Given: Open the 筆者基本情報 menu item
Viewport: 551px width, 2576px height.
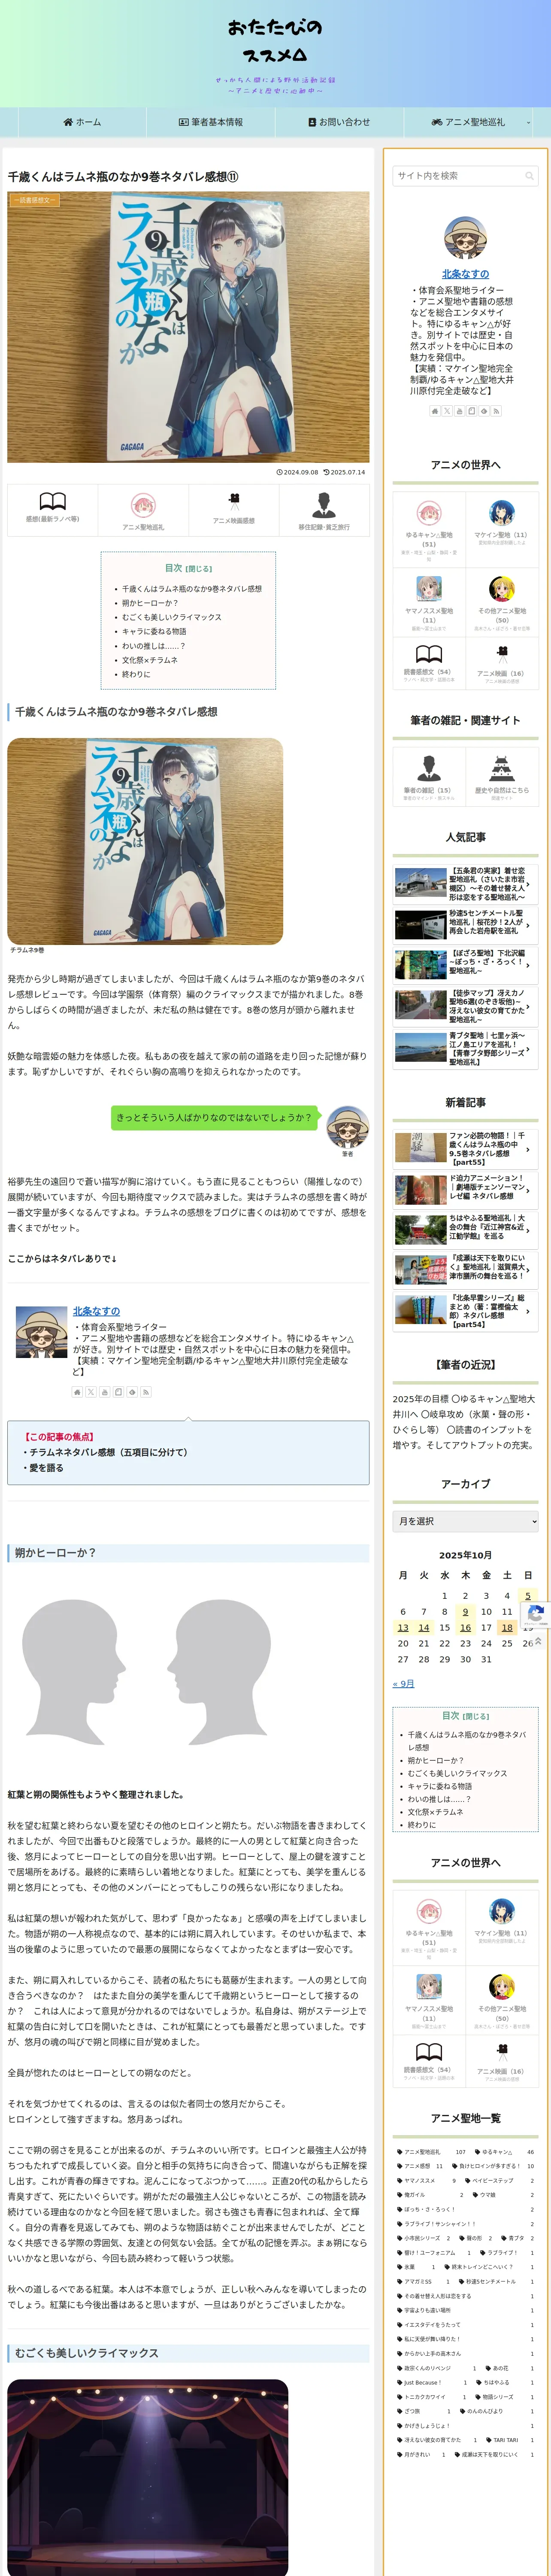Looking at the screenshot, I should tap(211, 122).
